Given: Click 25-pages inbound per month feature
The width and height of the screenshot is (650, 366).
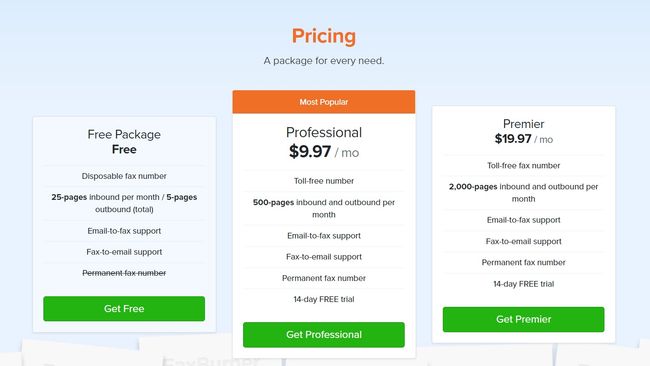Looking at the screenshot, I should (124, 203).
